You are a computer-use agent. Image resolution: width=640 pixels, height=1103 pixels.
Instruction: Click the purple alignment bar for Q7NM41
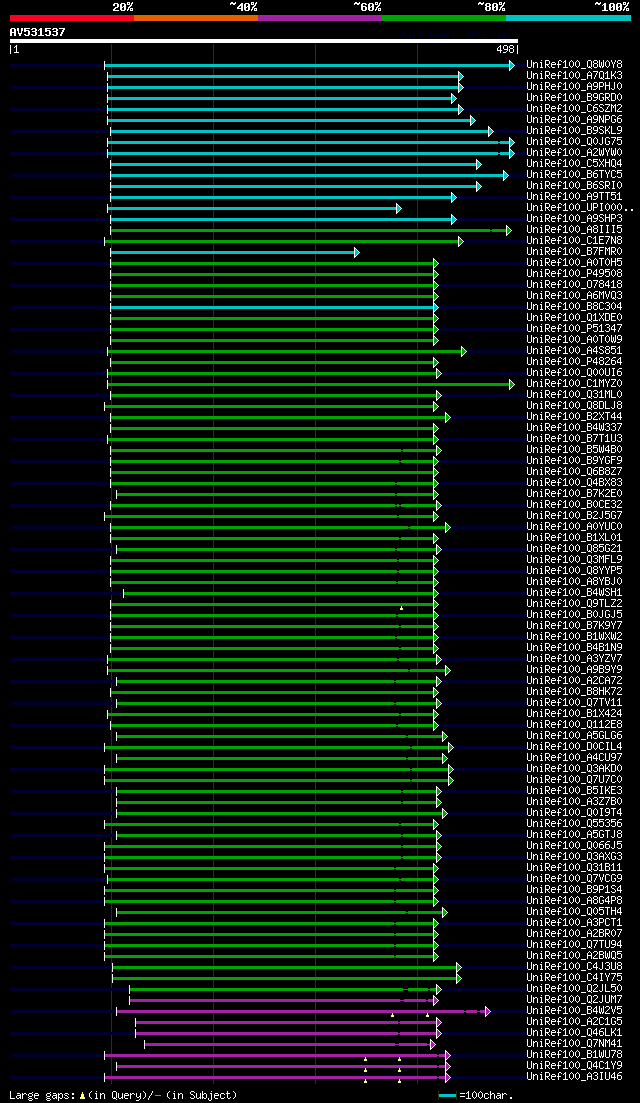point(290,1044)
